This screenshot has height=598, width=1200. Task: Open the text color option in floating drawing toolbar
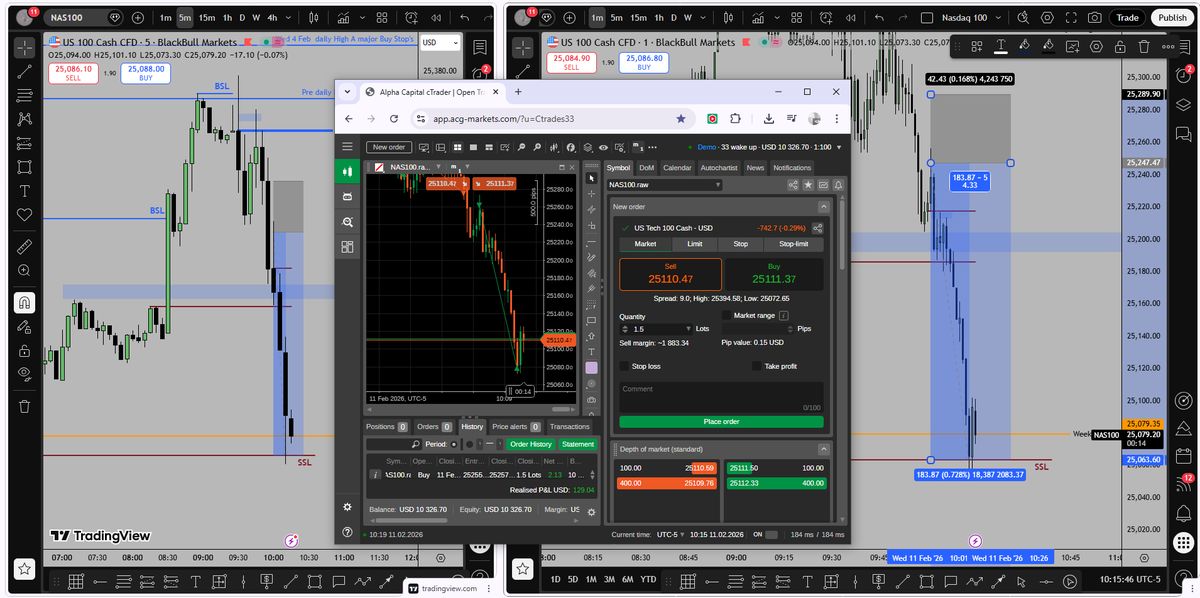tap(1001, 46)
